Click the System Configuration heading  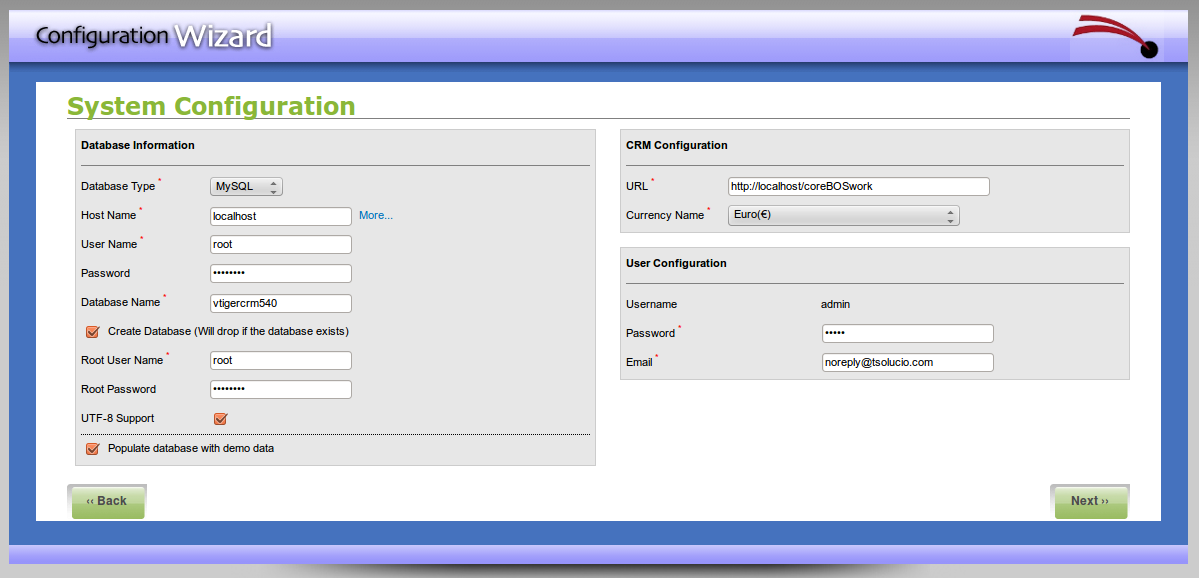tap(211, 106)
